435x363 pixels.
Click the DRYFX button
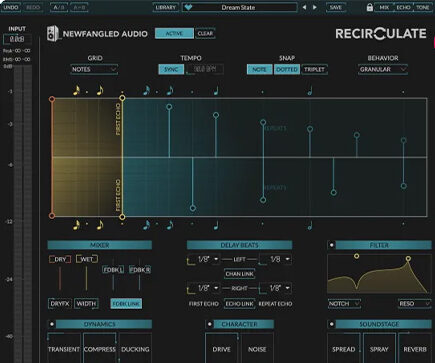(x=60, y=304)
